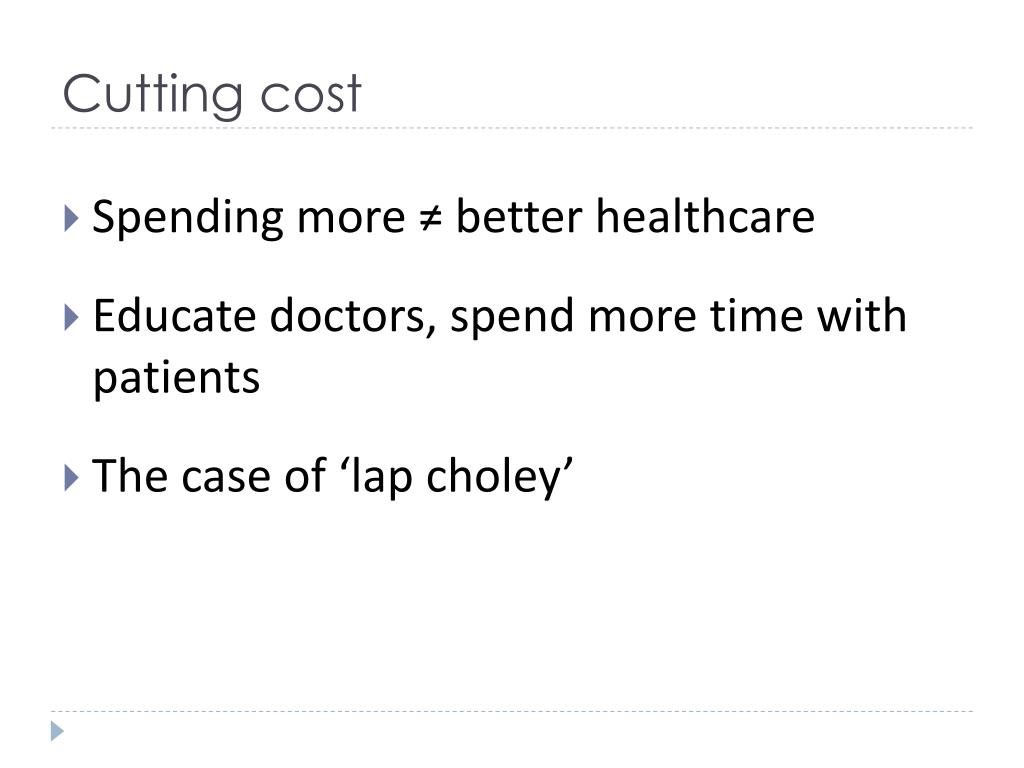Click the arrow bullet before 'The case of'
Screen dimensions: 1024x768
(72, 478)
